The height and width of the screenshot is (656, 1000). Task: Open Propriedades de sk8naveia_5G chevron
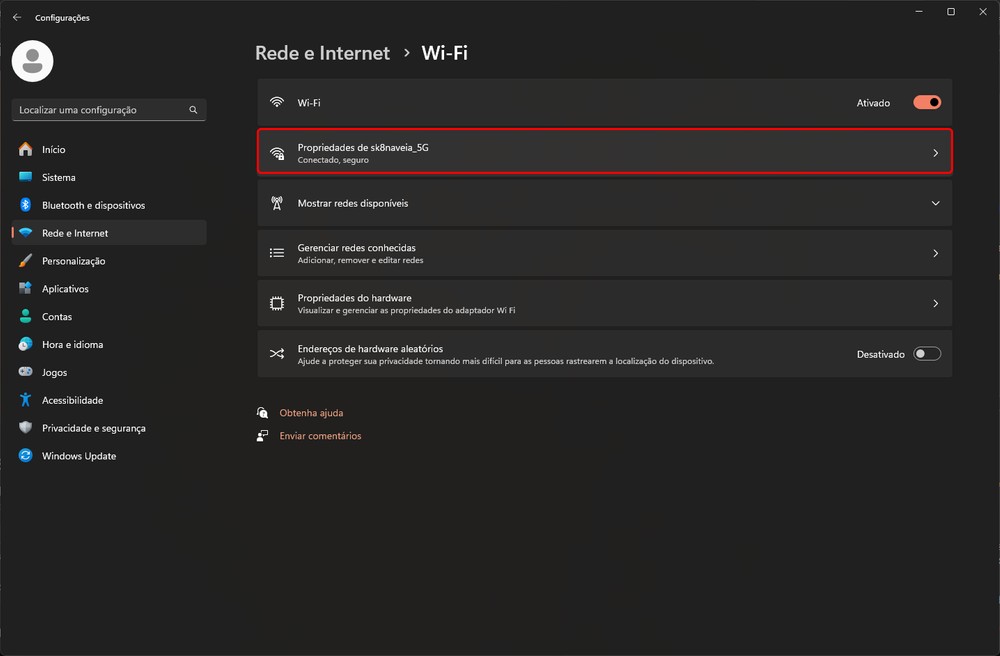pyautogui.click(x=935, y=153)
